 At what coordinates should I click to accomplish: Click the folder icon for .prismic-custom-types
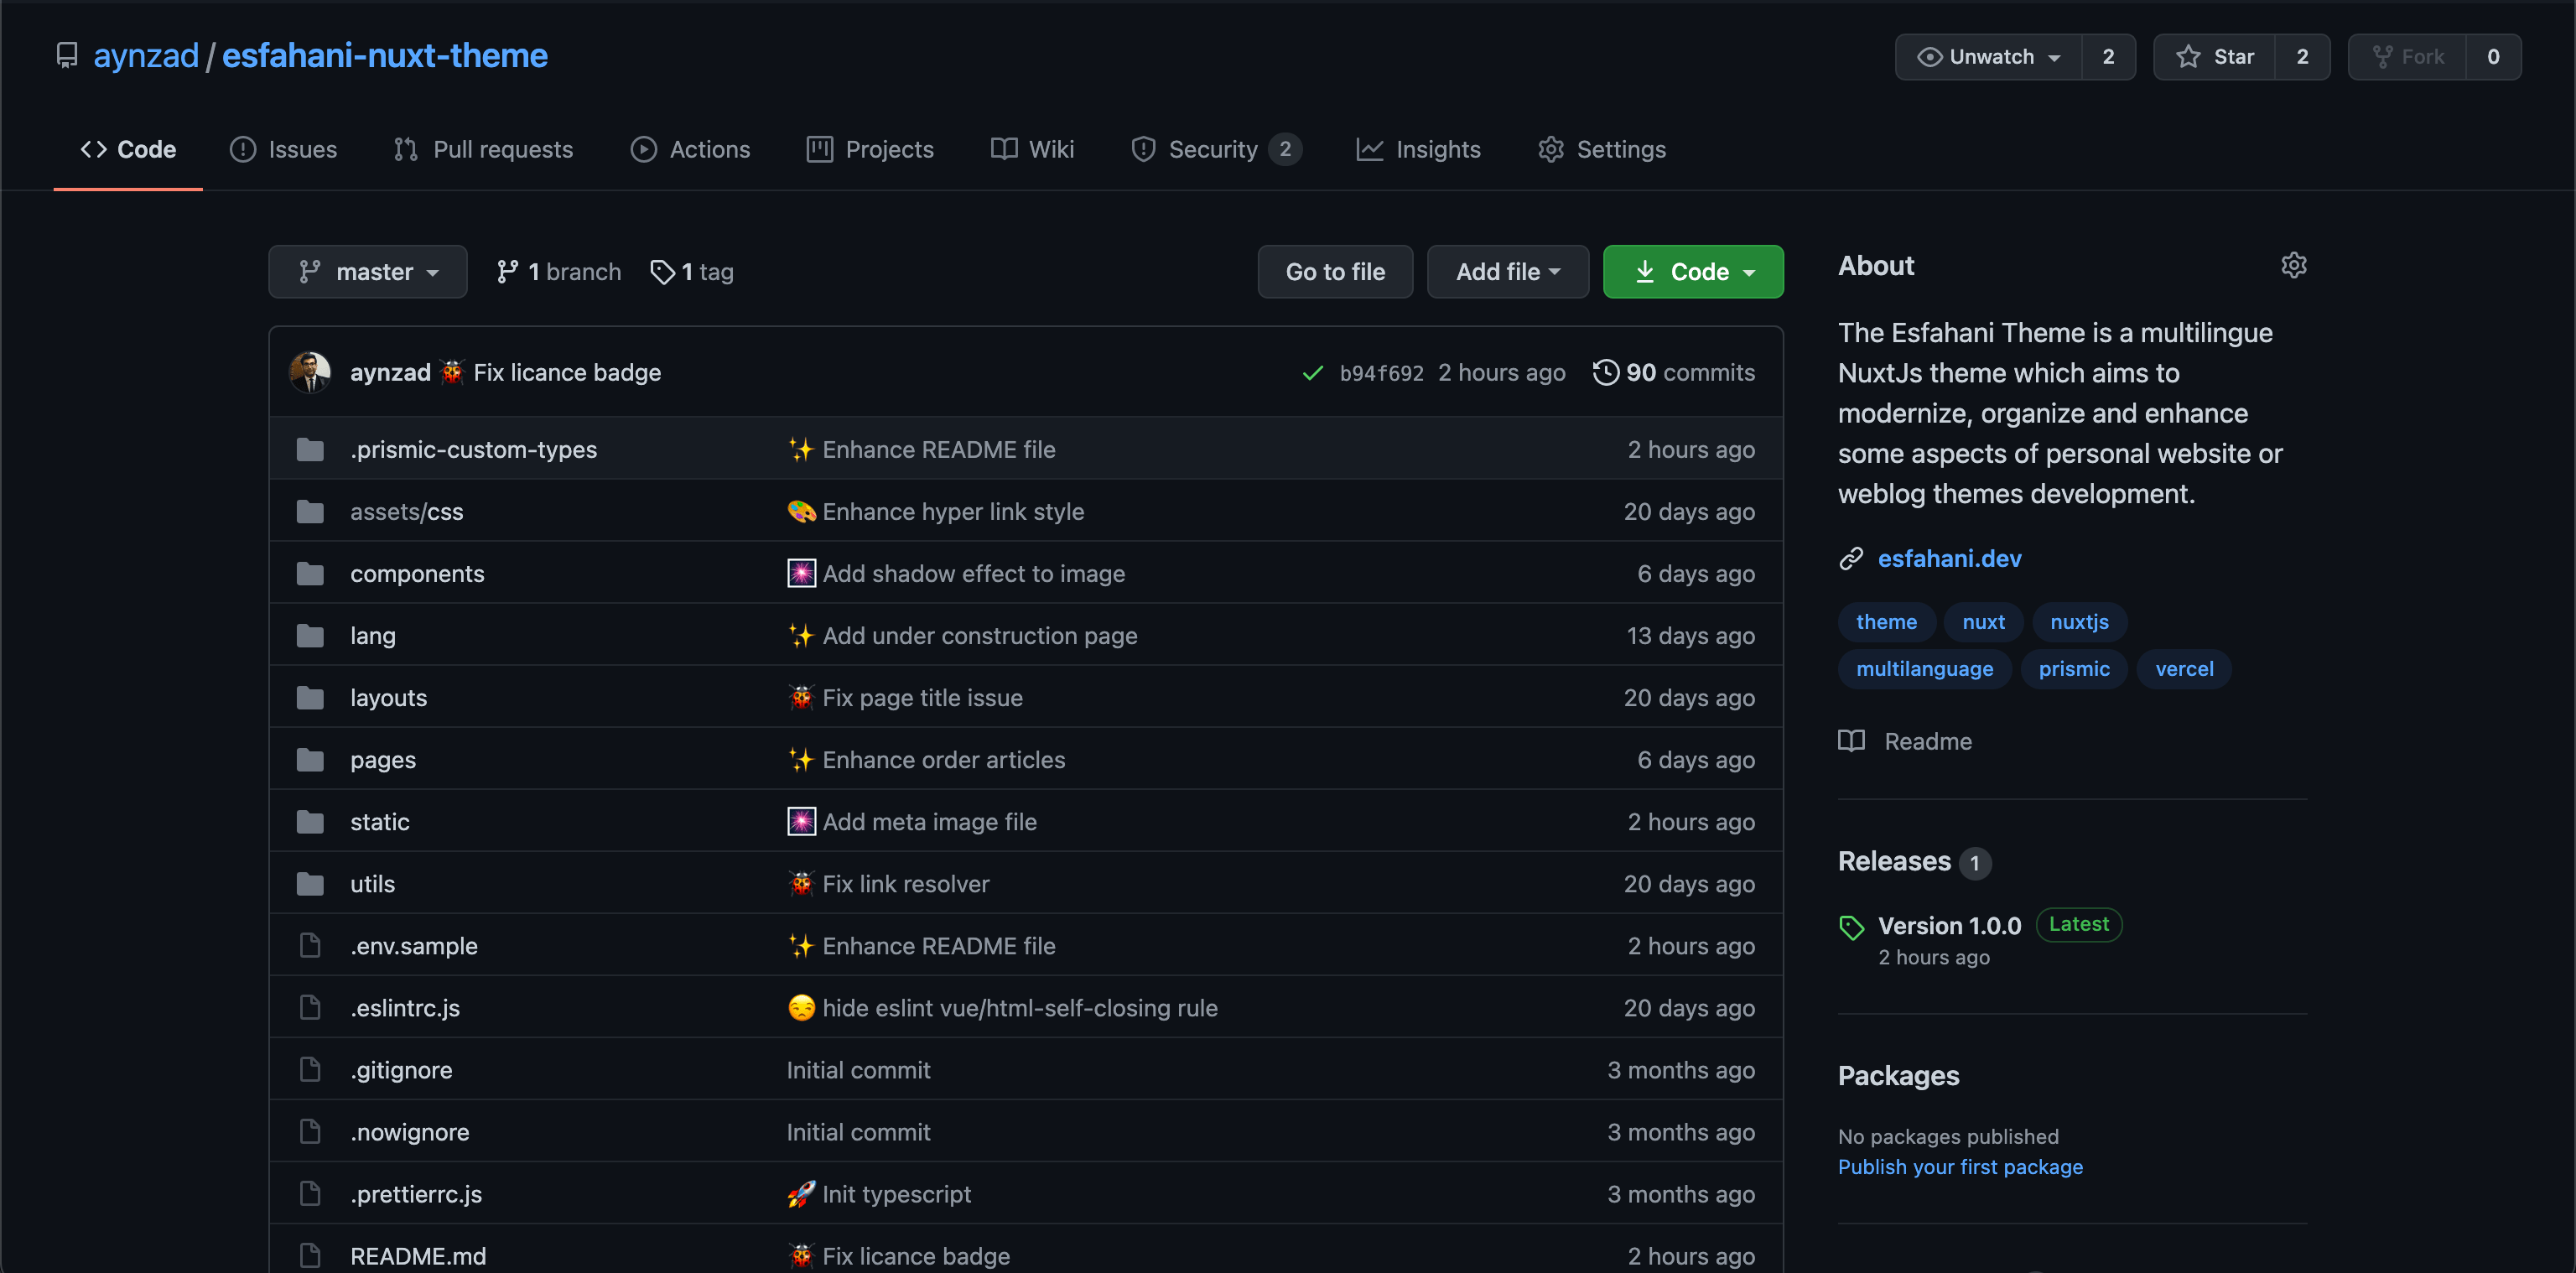click(310, 450)
